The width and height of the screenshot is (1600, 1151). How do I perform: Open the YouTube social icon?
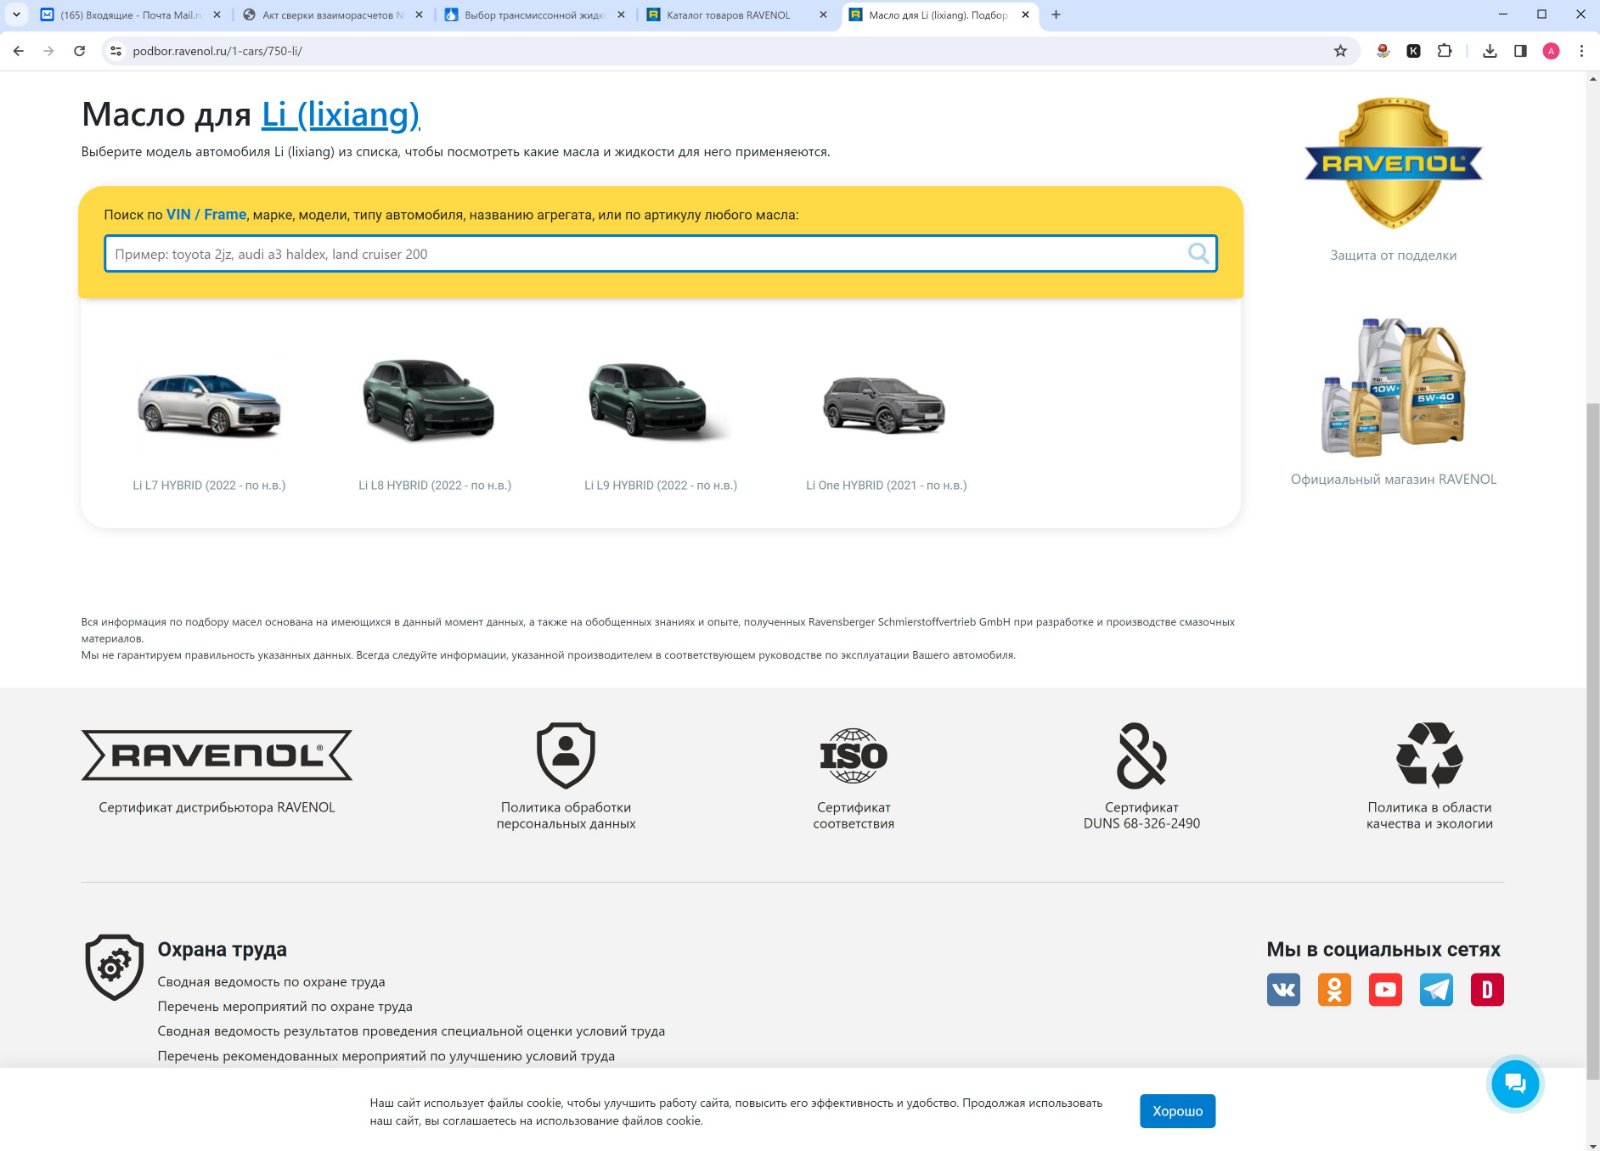[x=1385, y=990]
